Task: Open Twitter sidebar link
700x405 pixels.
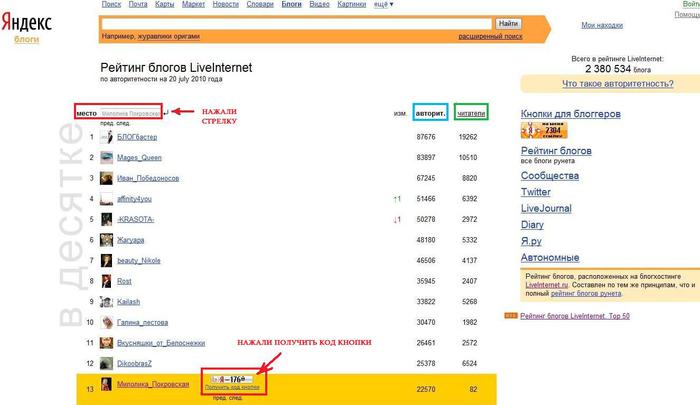Action: pyautogui.click(x=536, y=192)
